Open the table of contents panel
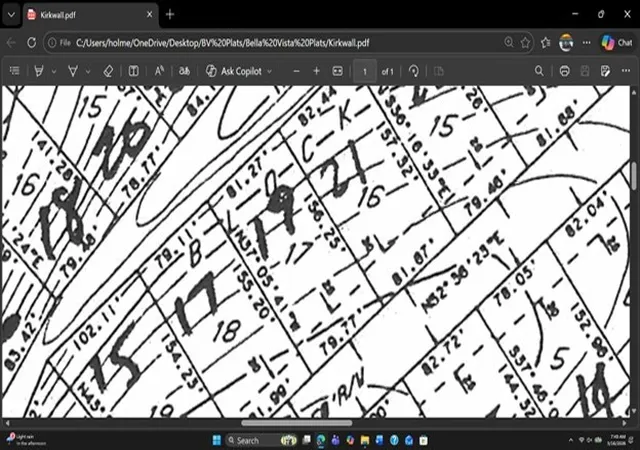The image size is (640, 450). coord(15,71)
